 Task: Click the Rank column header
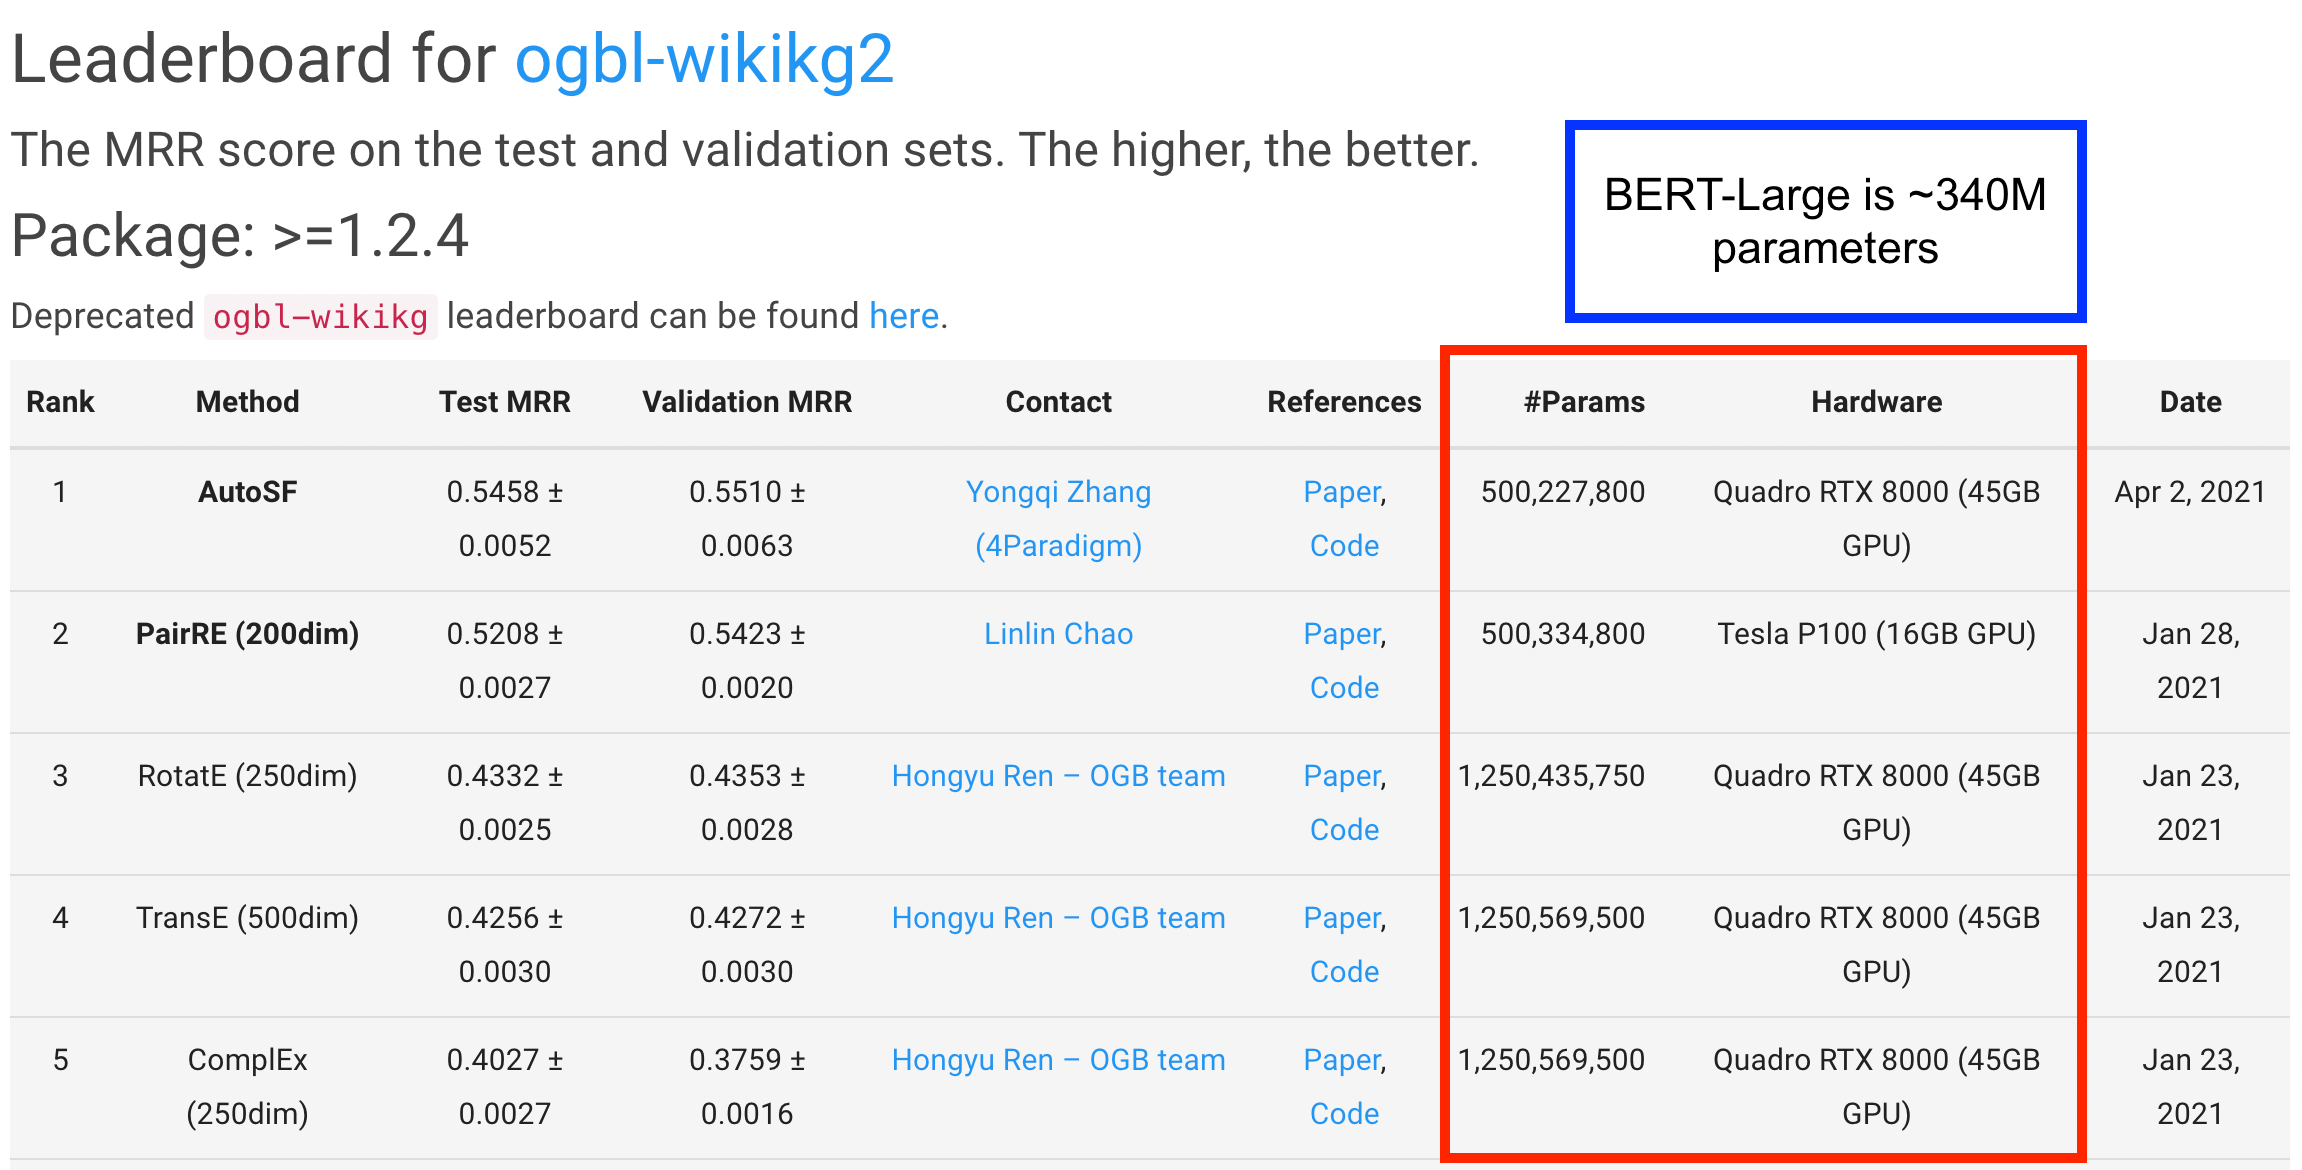60,402
